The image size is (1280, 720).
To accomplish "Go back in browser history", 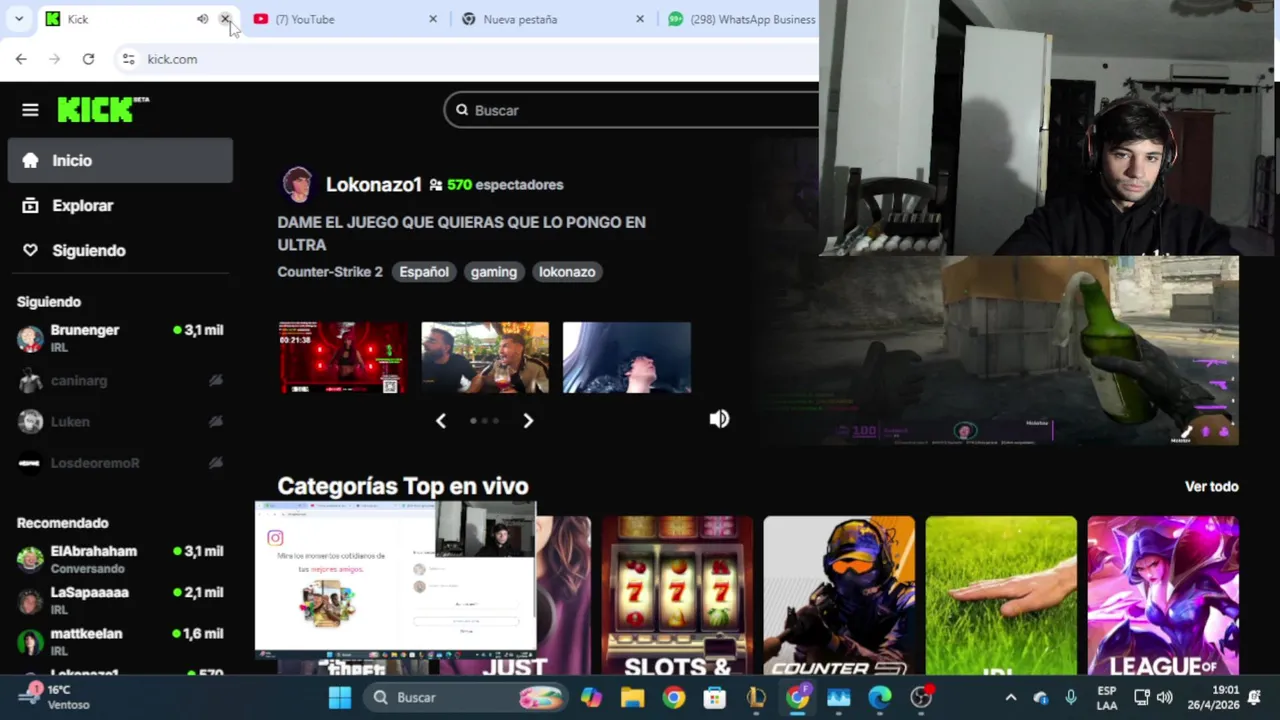I will coord(21,59).
